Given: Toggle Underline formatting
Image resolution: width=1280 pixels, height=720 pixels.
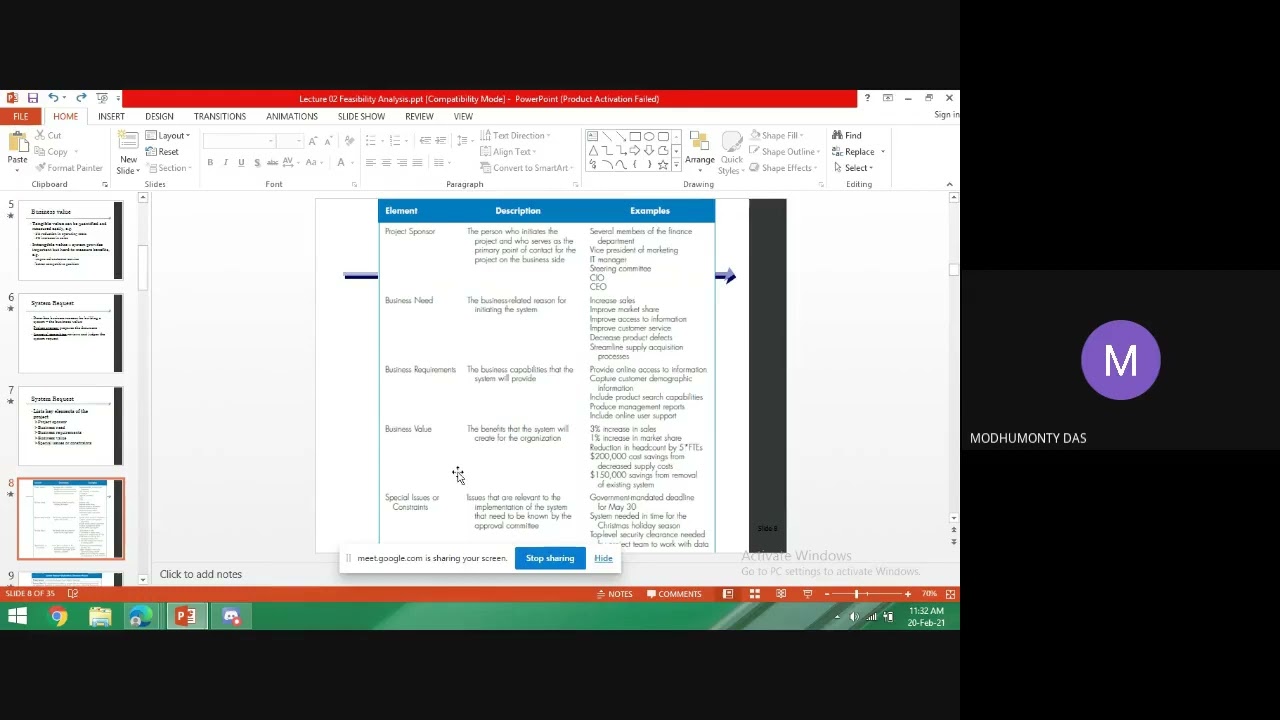Looking at the screenshot, I should click(241, 163).
